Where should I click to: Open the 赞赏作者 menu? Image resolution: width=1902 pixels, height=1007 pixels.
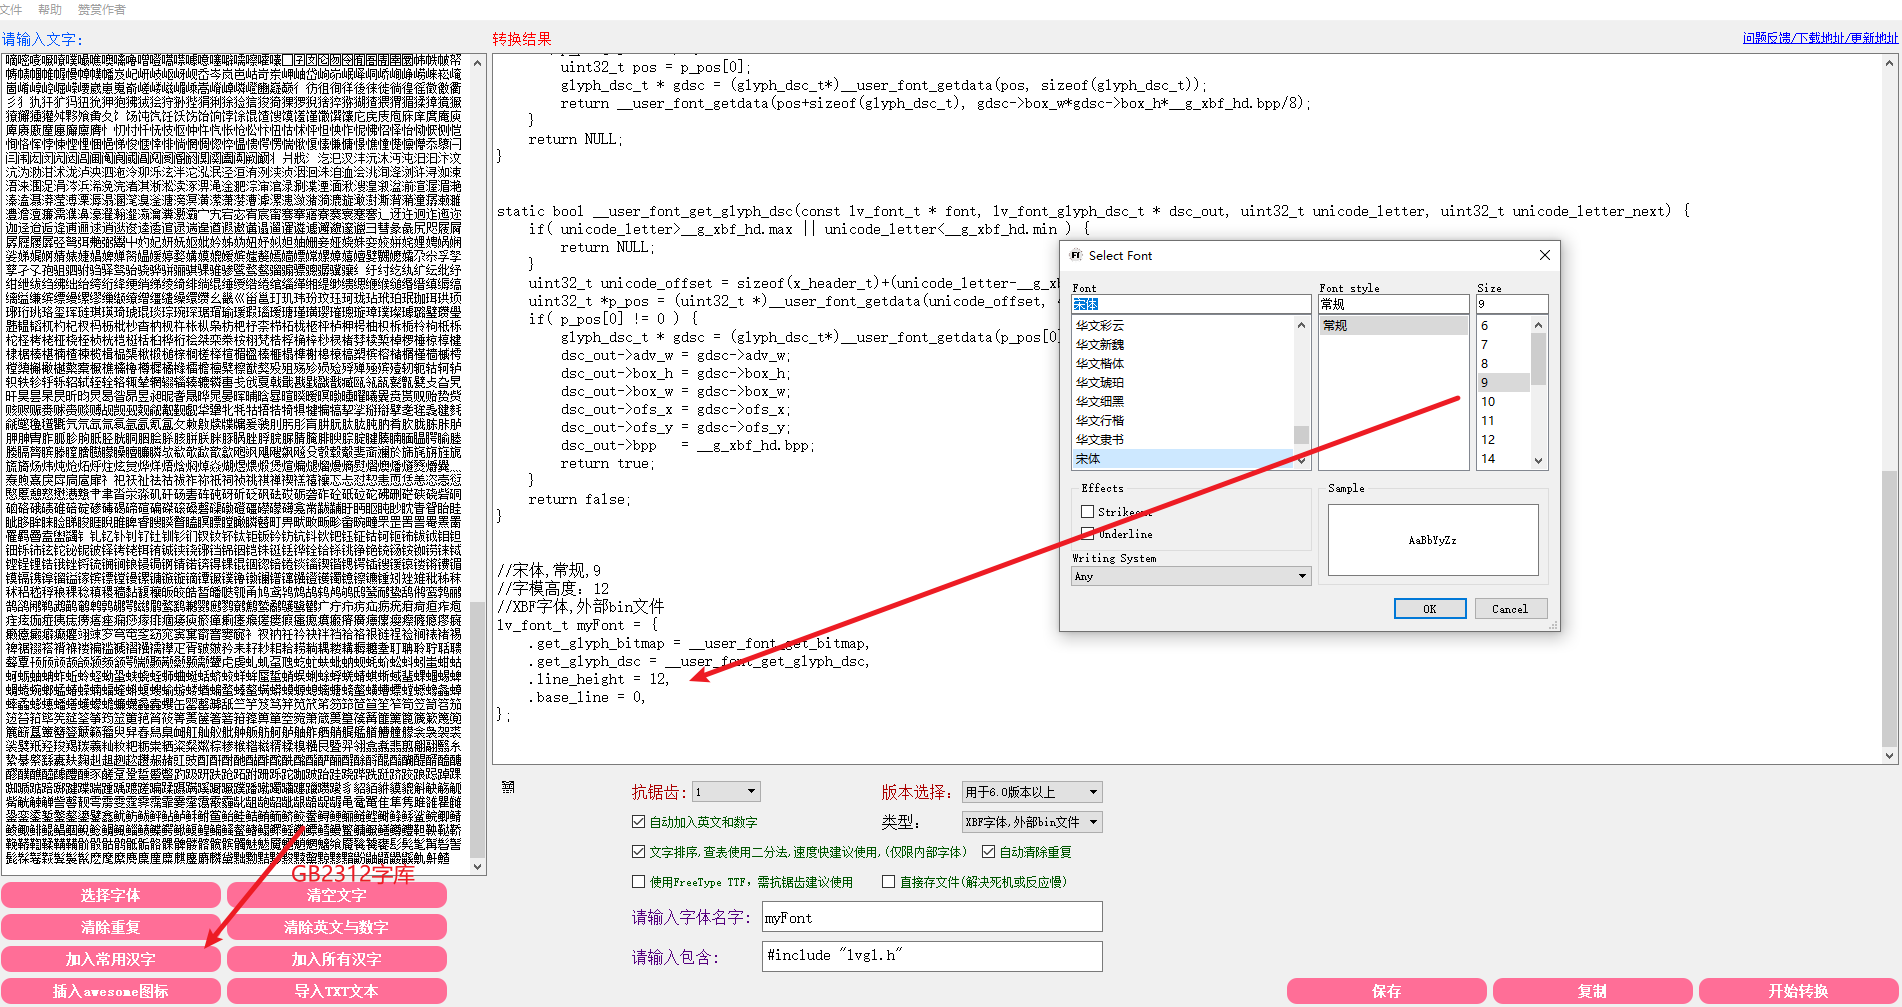(x=101, y=9)
